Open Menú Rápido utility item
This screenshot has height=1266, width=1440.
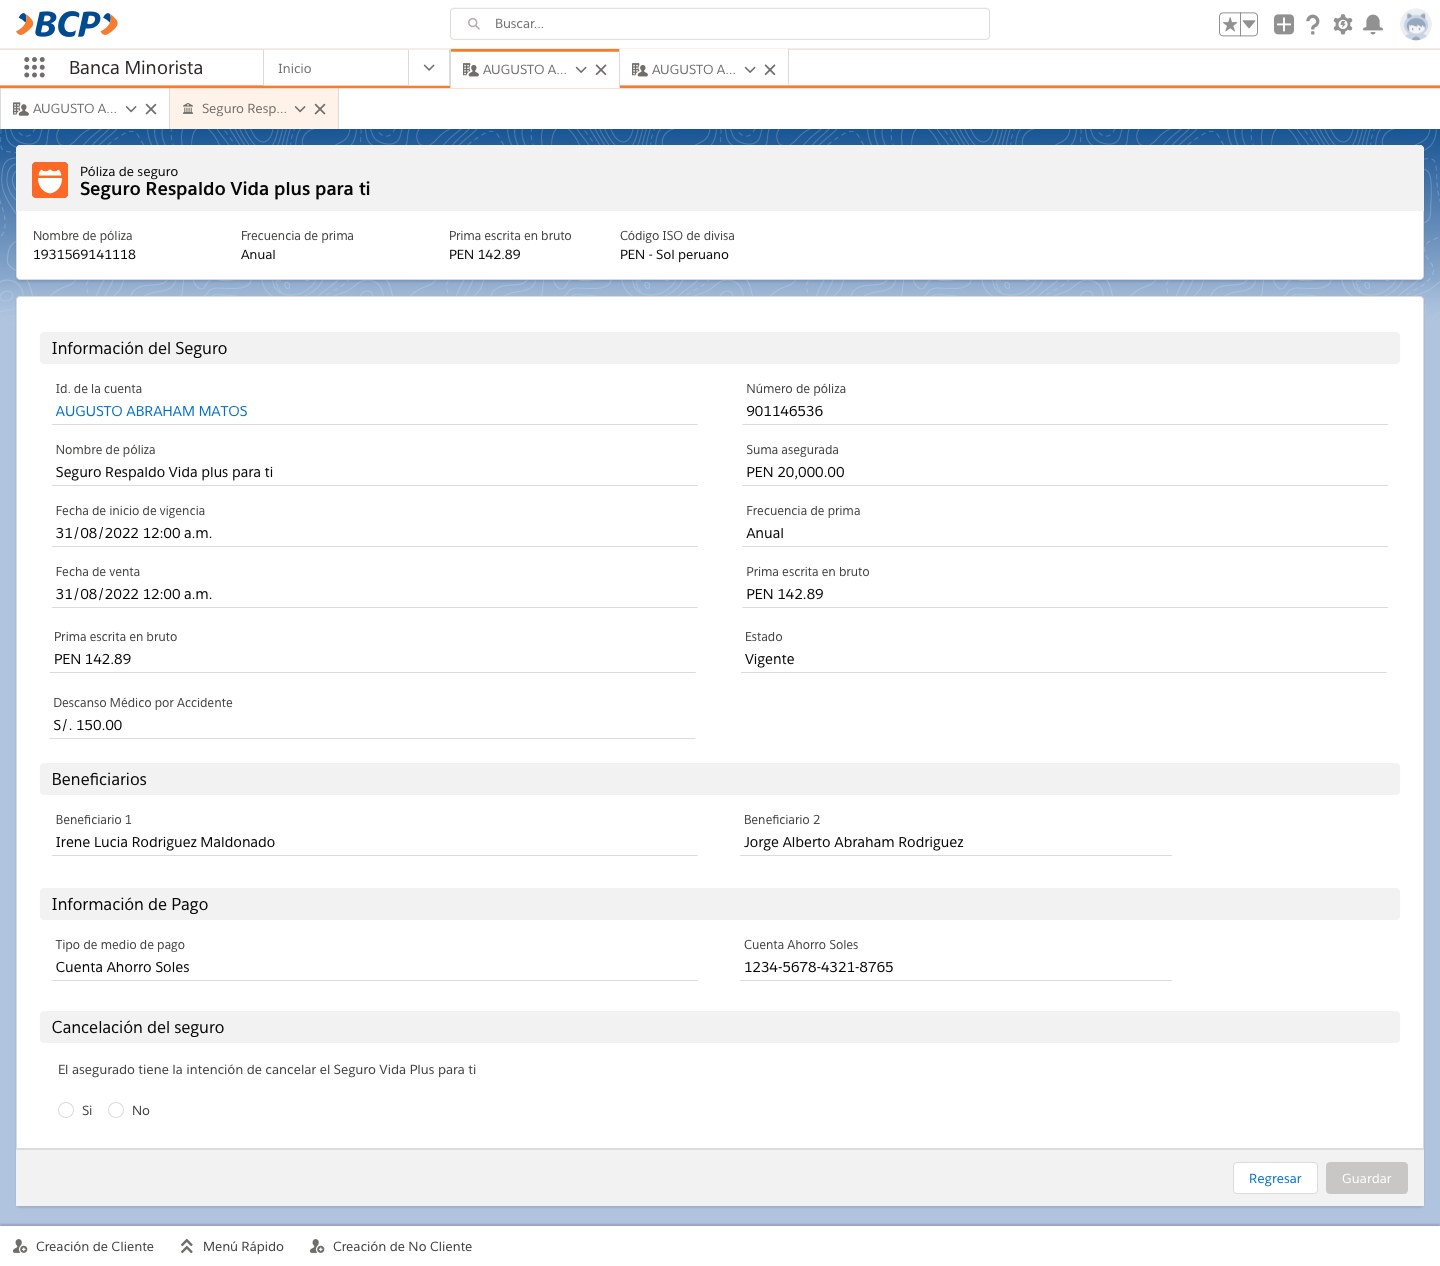click(x=232, y=1246)
